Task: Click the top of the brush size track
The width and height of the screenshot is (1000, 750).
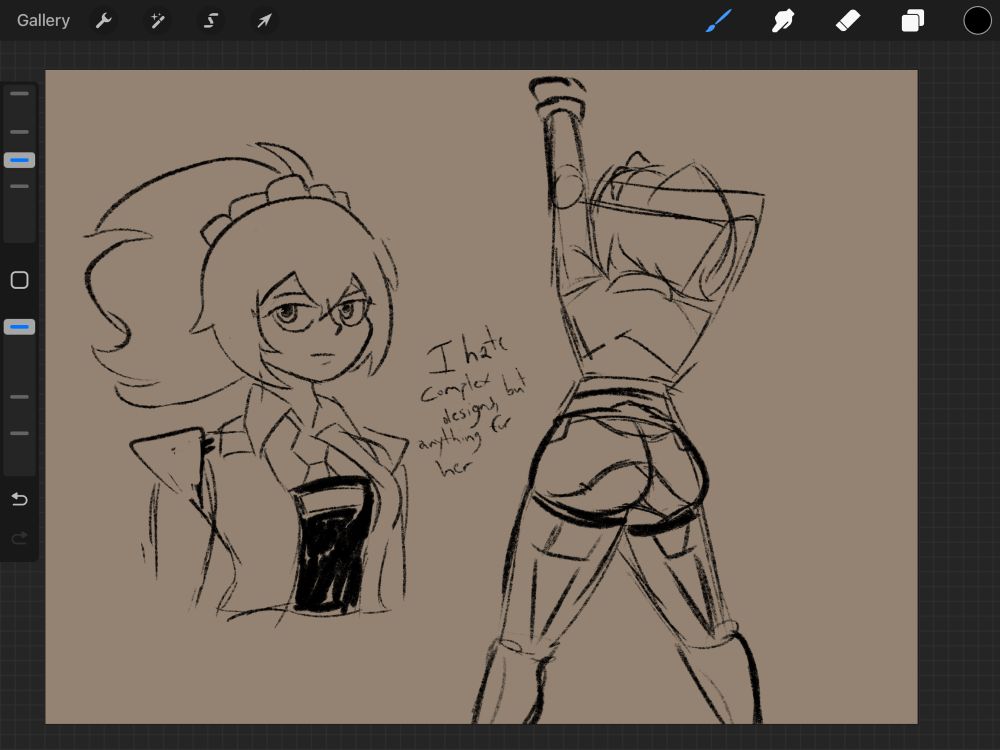Action: point(19,94)
